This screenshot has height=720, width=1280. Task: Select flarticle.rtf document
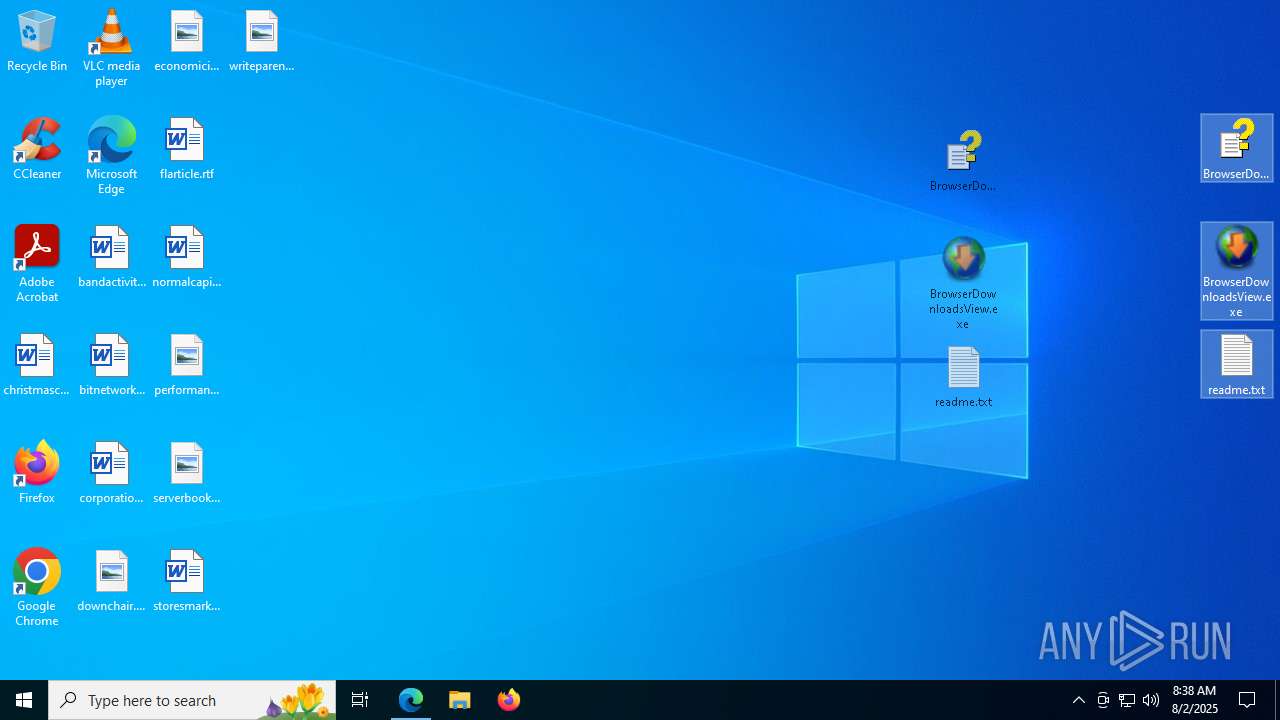click(x=187, y=150)
